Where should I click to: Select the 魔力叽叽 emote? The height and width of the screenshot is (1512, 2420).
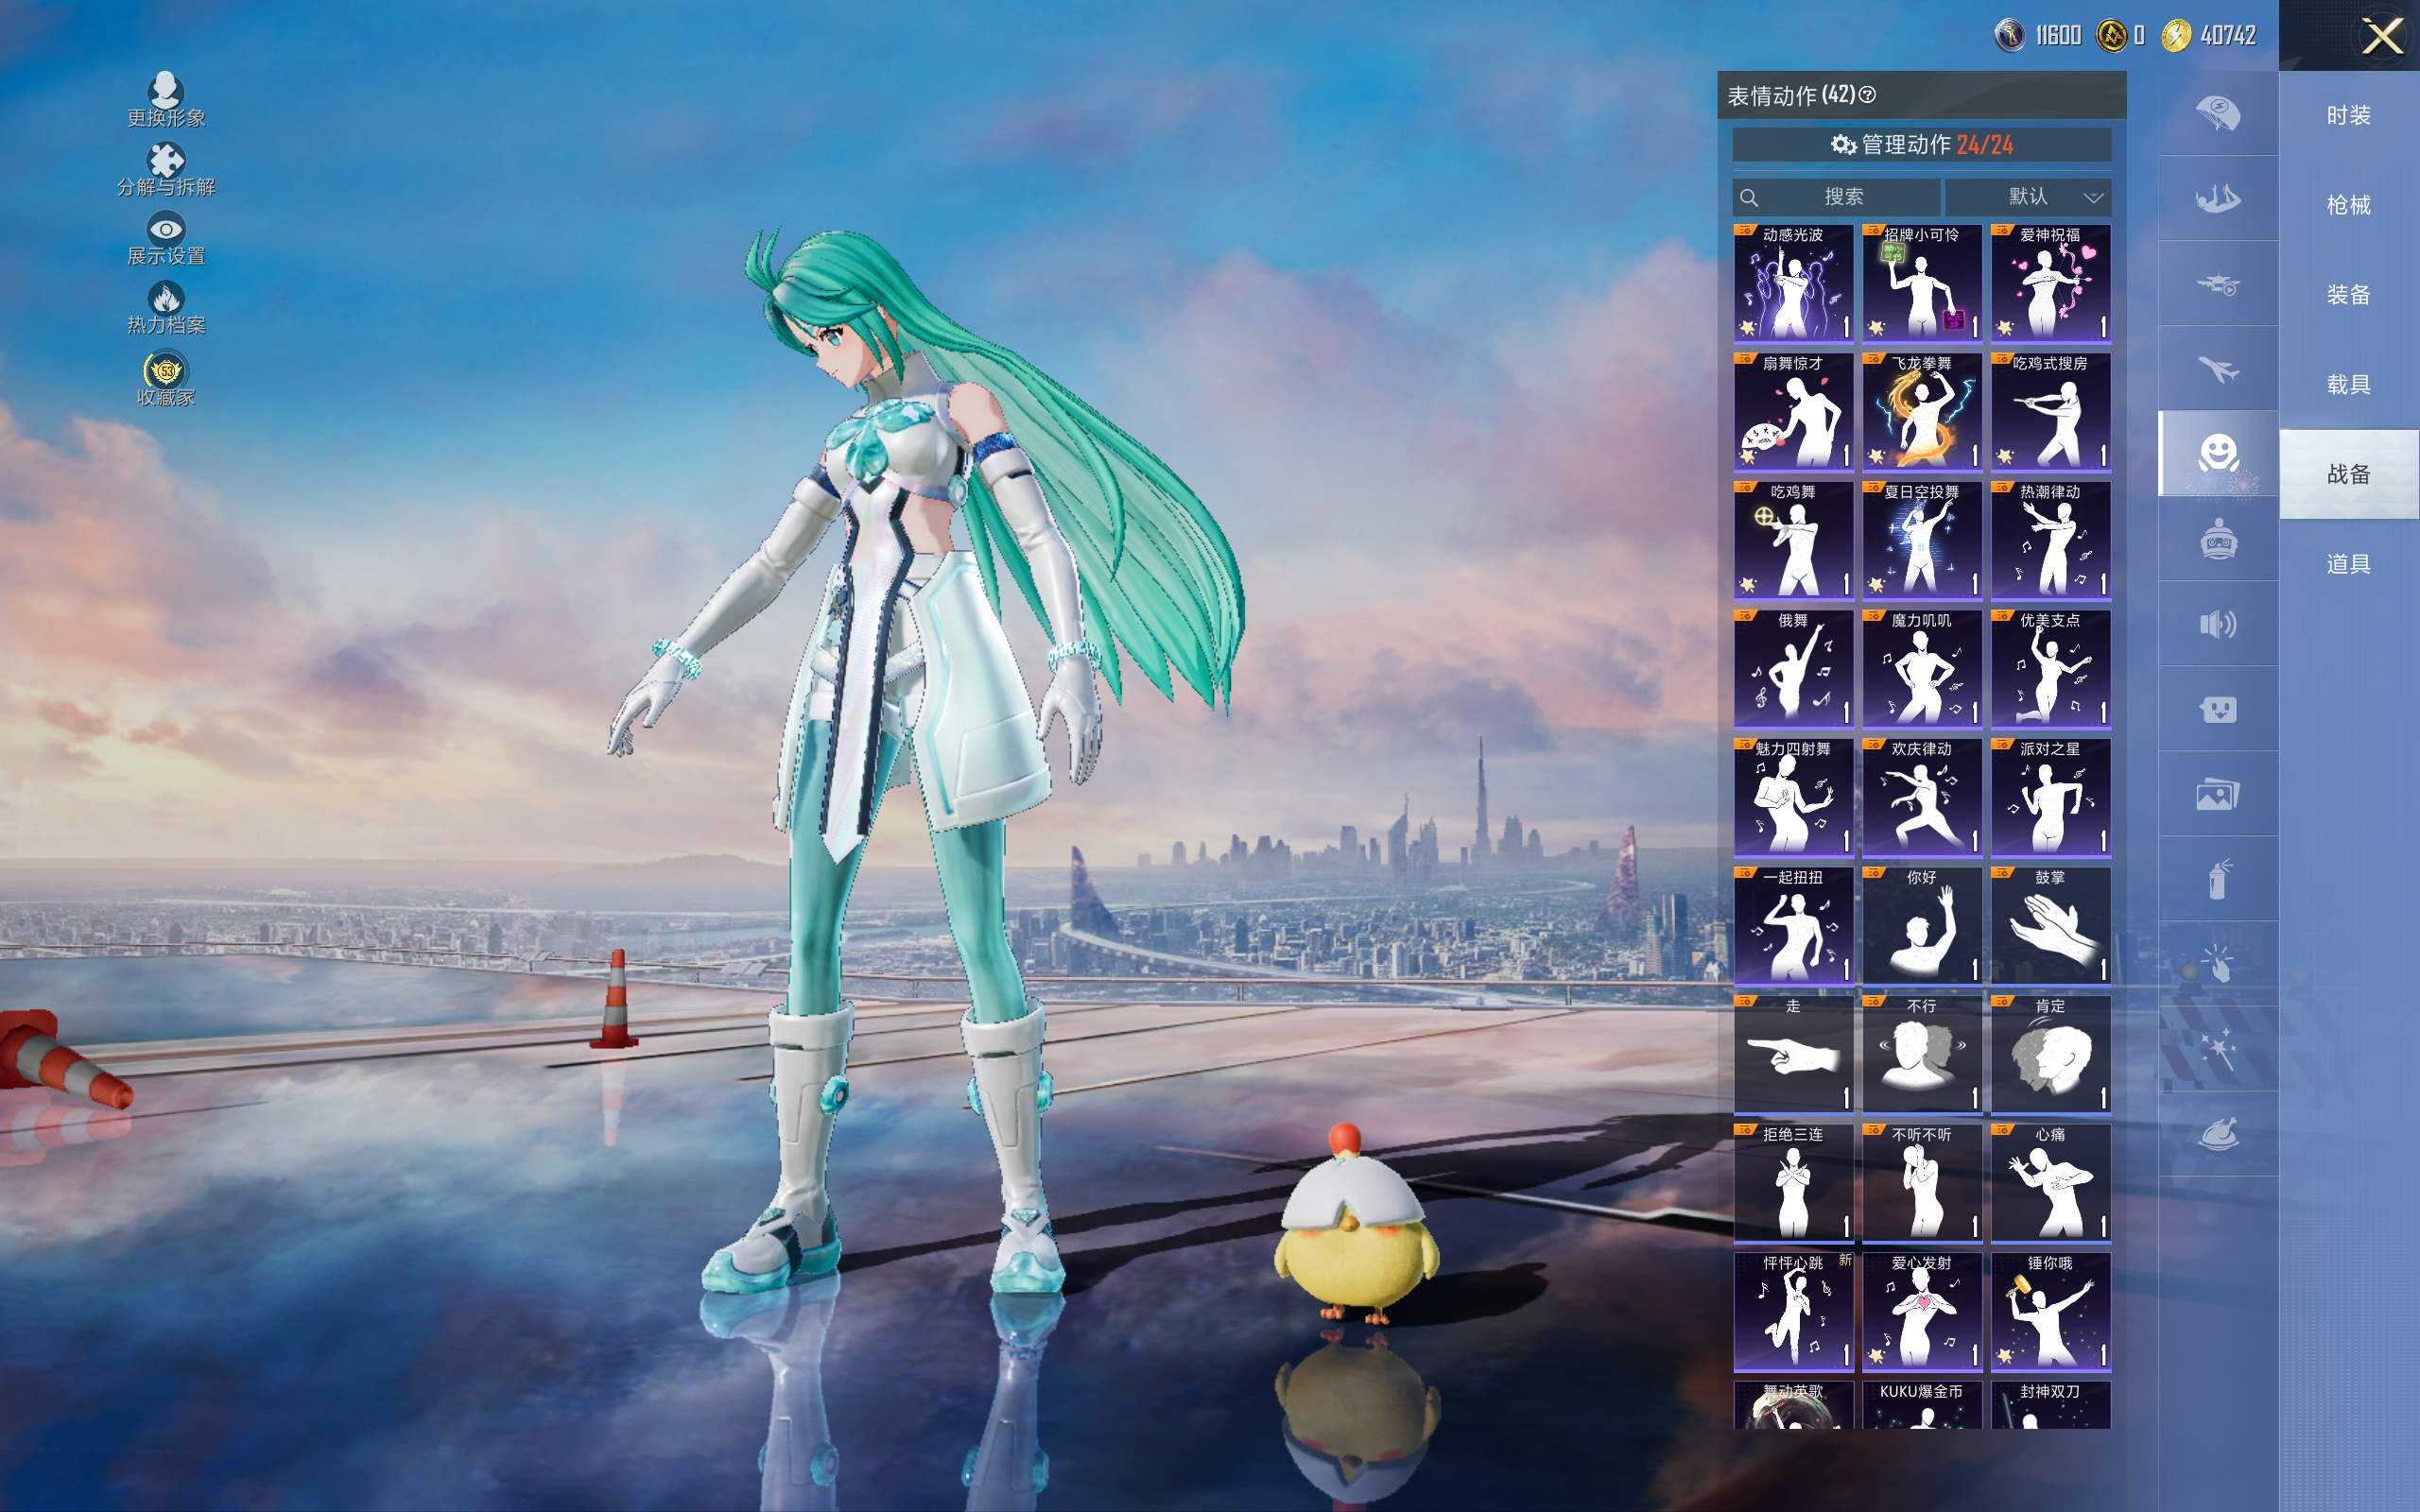click(x=1922, y=669)
